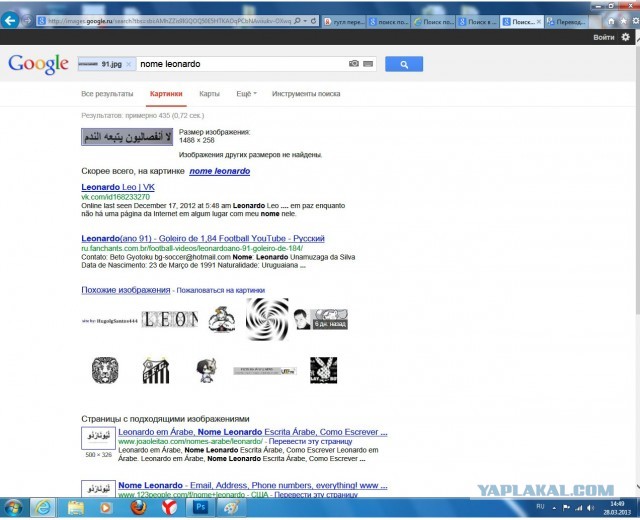The image size is (640, 520).
Task: Open the 'Leonardo(ano 91) - Goleiro' result
Action: tap(203, 239)
